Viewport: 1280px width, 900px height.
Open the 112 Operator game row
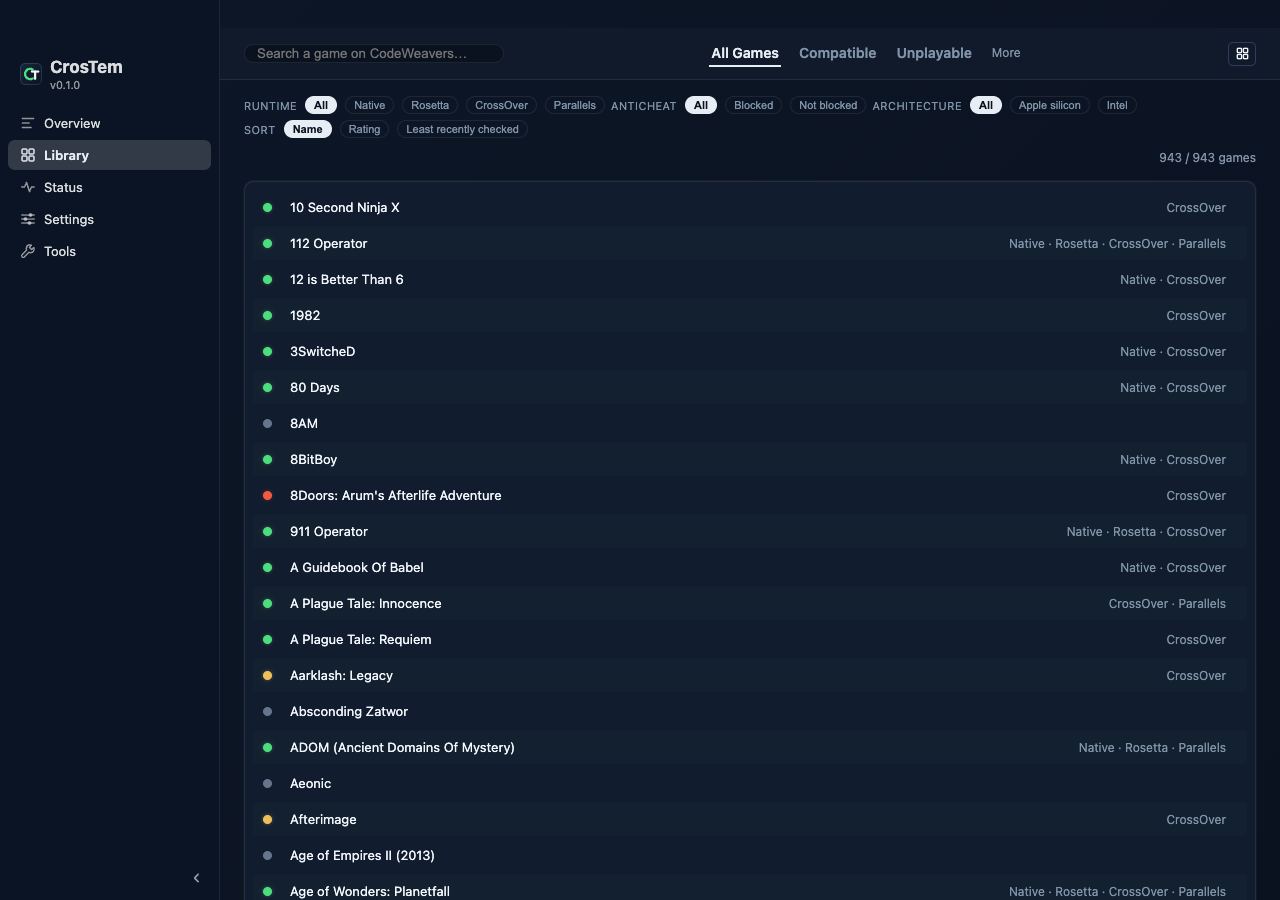click(x=749, y=244)
